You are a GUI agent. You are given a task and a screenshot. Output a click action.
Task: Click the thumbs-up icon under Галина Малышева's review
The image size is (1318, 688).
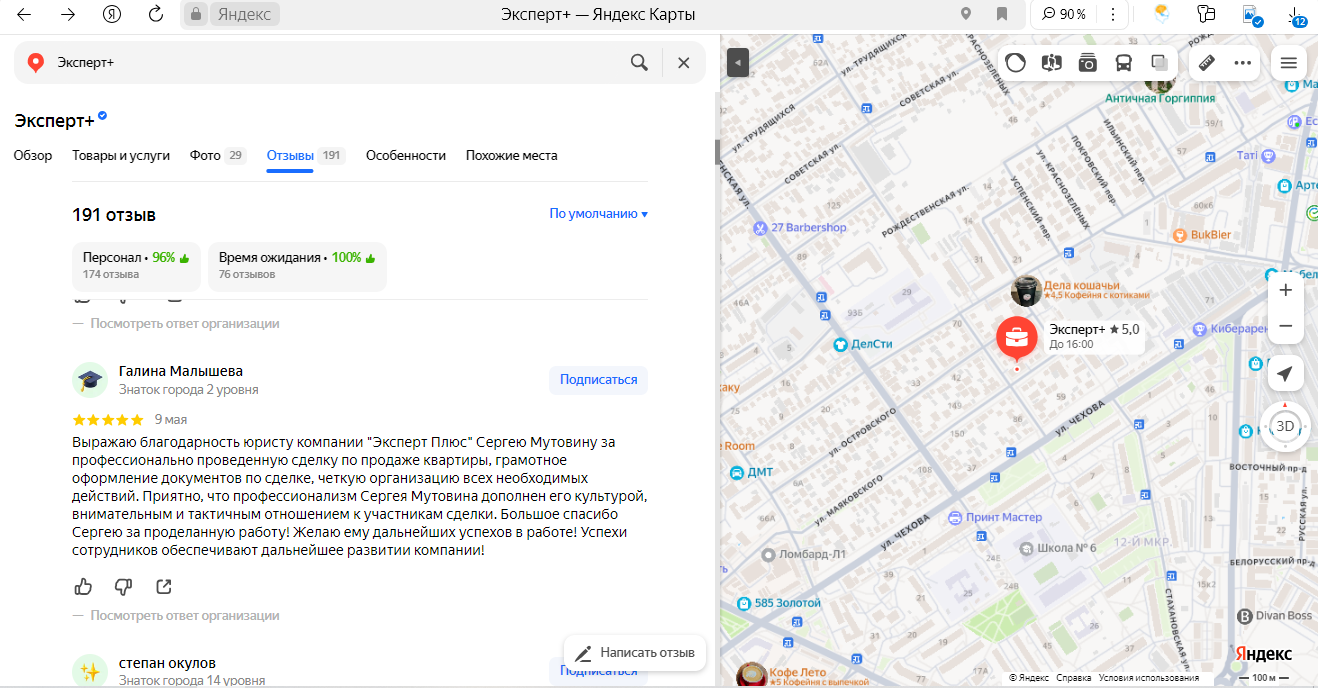point(84,586)
